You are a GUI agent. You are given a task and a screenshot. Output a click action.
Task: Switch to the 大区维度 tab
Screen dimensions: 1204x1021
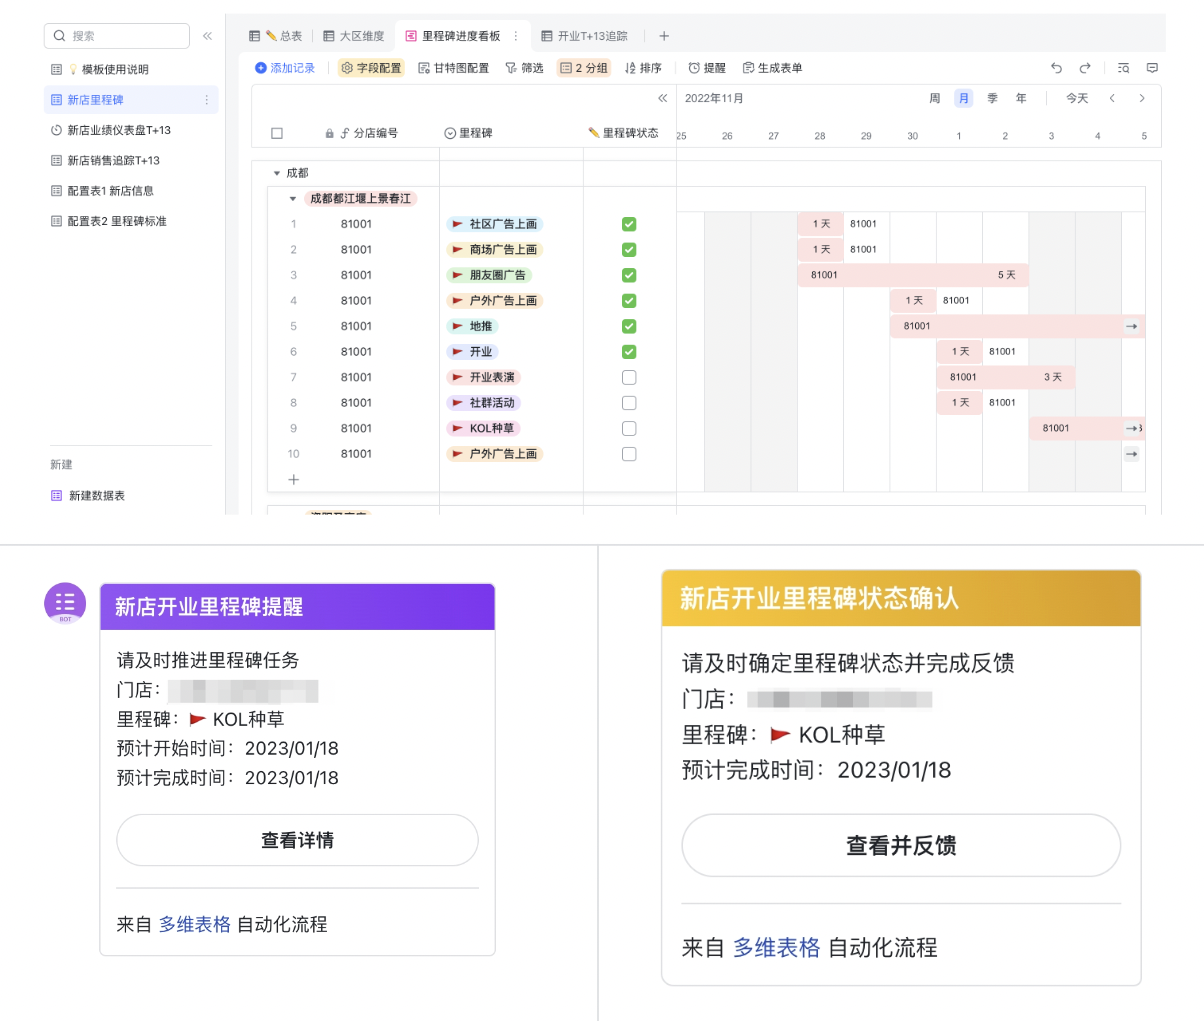click(354, 36)
